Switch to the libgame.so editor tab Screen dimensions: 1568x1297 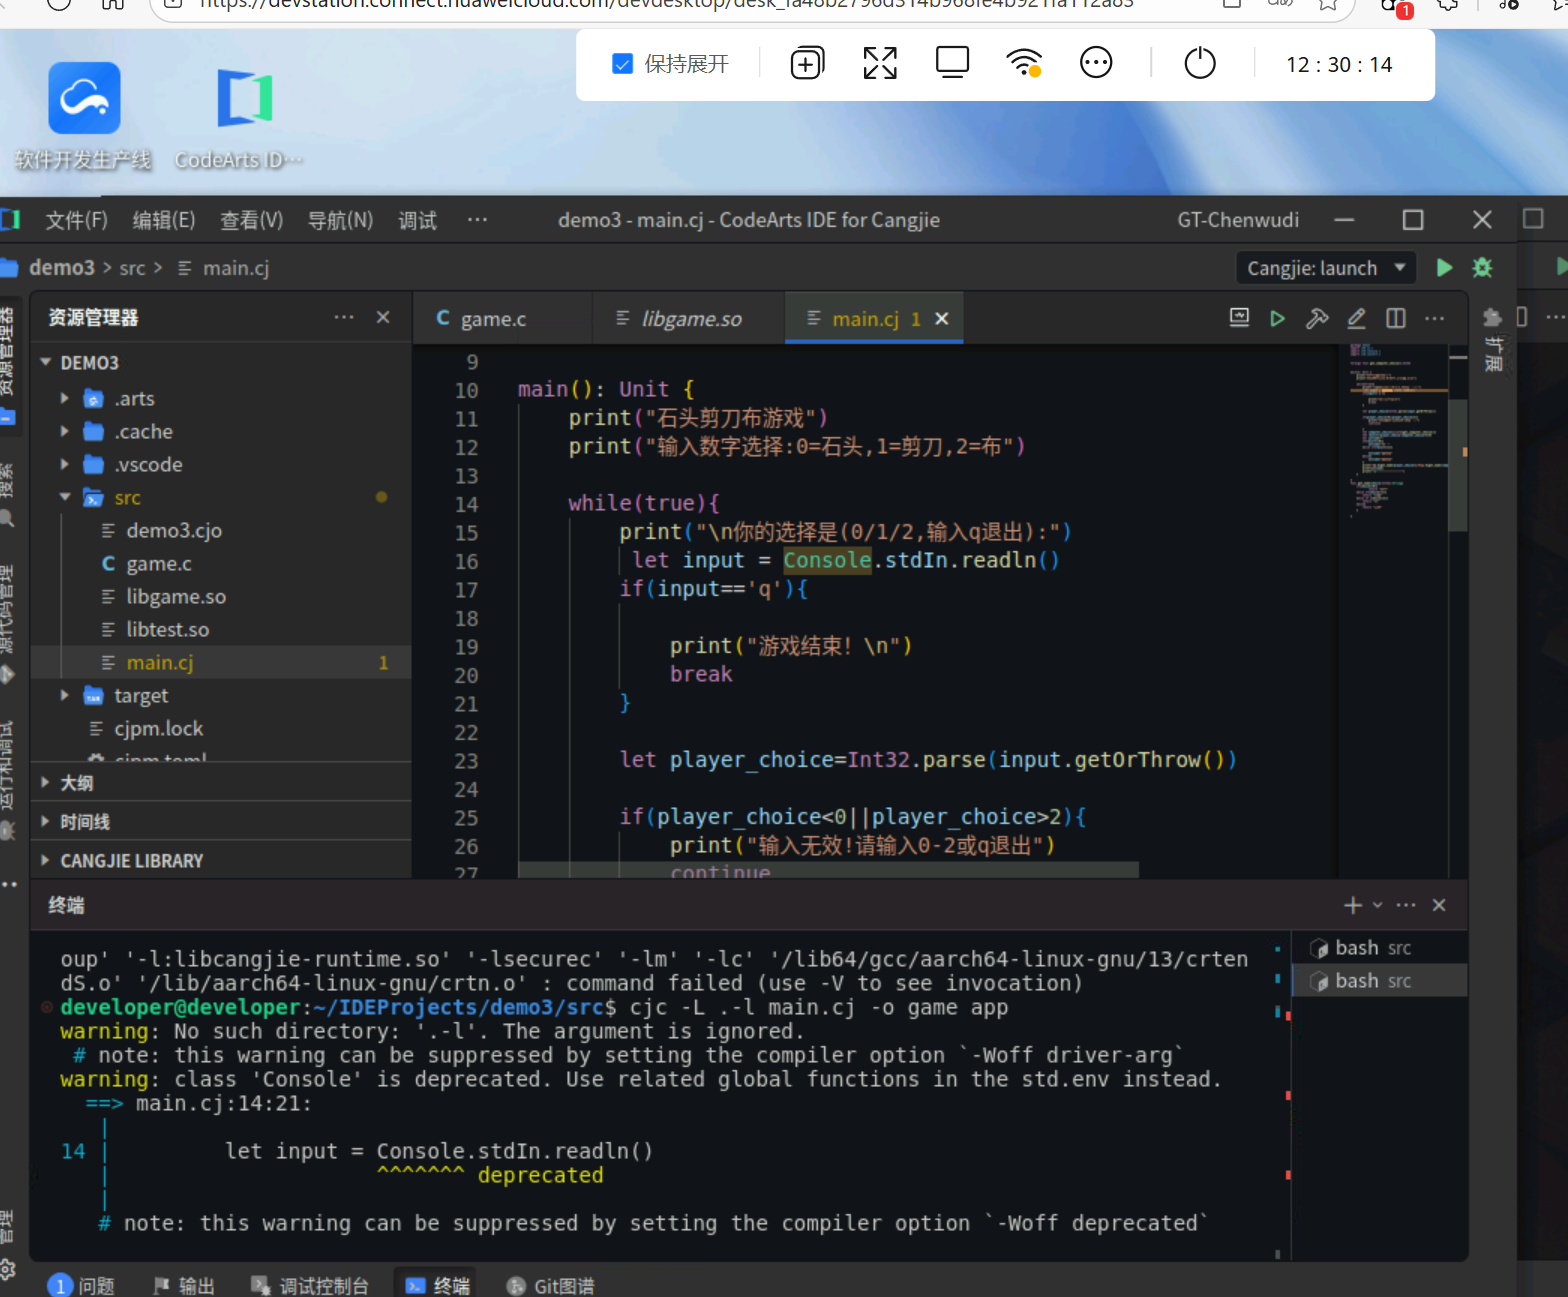click(689, 318)
